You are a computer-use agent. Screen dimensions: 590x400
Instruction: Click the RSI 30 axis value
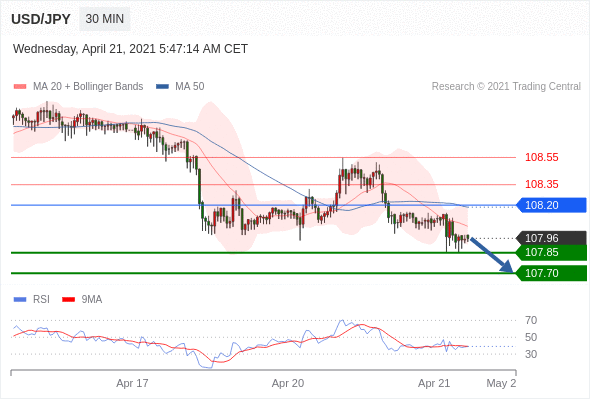531,354
